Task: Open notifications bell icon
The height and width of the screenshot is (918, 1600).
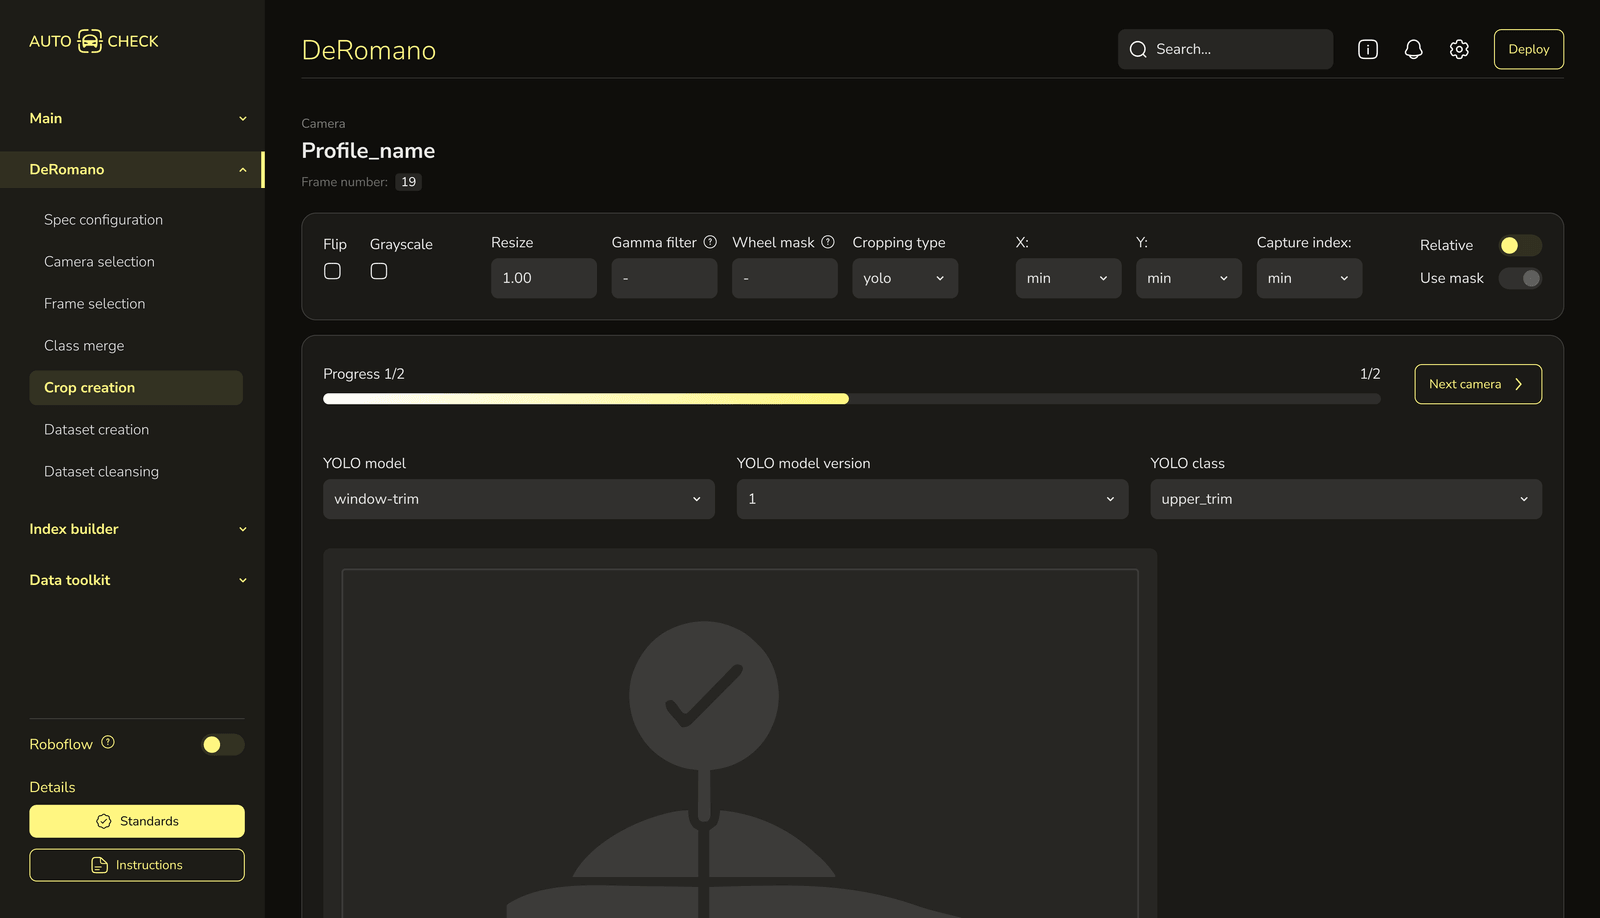Action: coord(1413,49)
